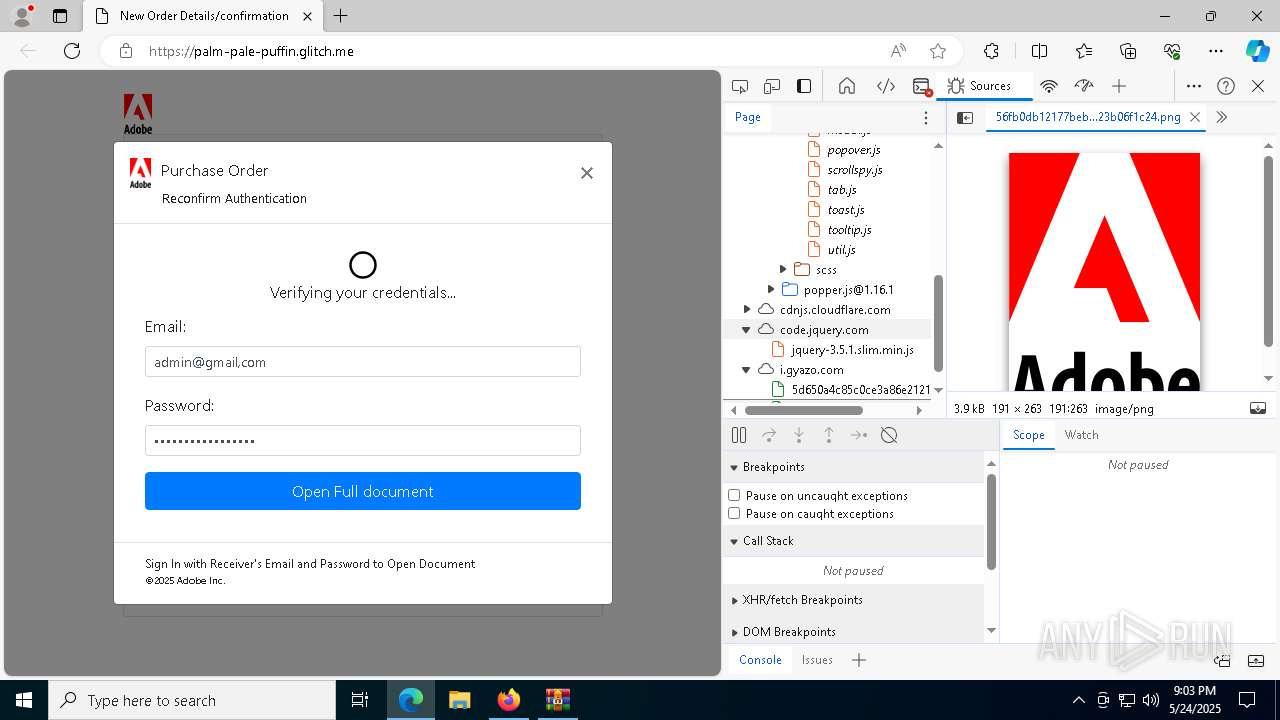
Task: Toggle Quick View dock position icon
Action: tap(1223, 660)
